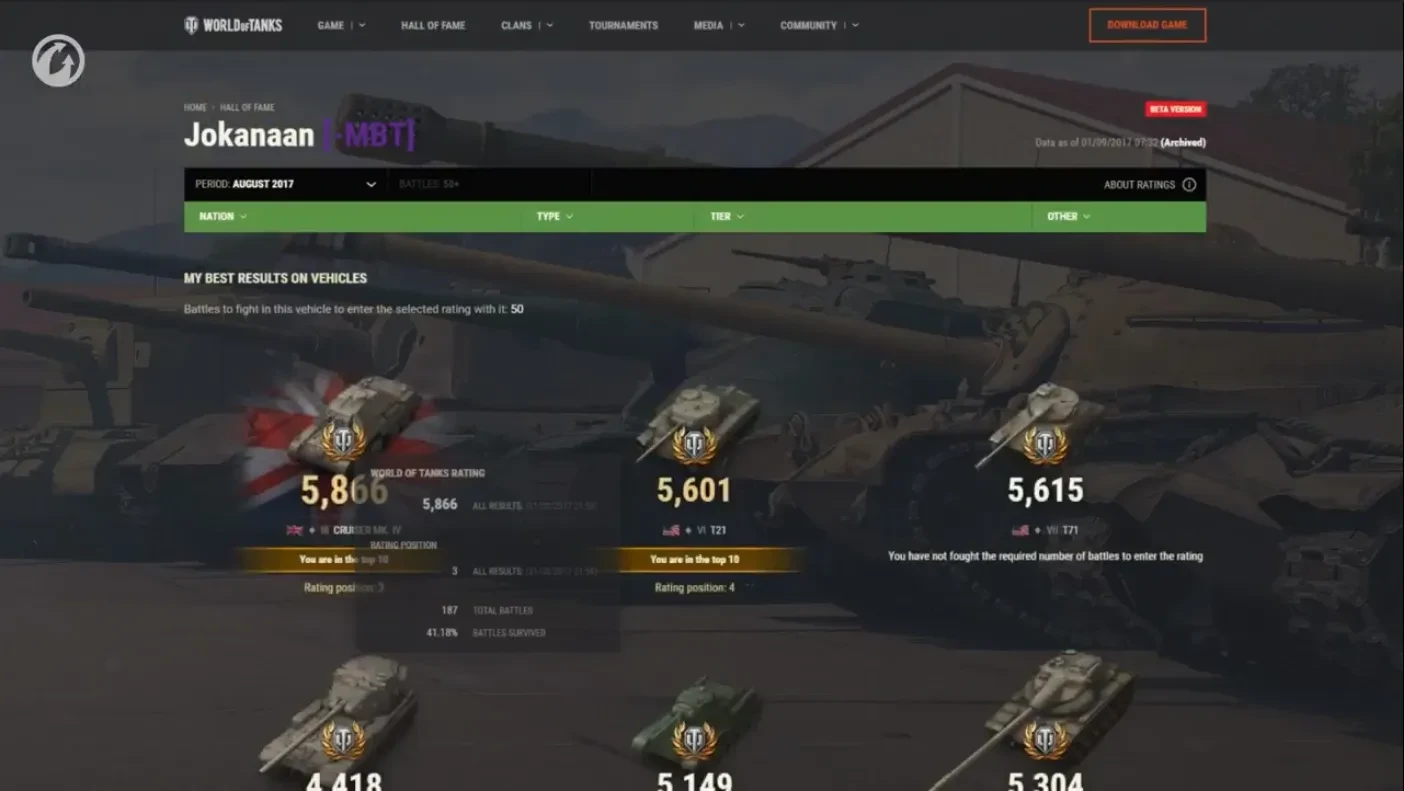Select the T71 tank medal icon
This screenshot has height=791, width=1404.
point(1045,445)
